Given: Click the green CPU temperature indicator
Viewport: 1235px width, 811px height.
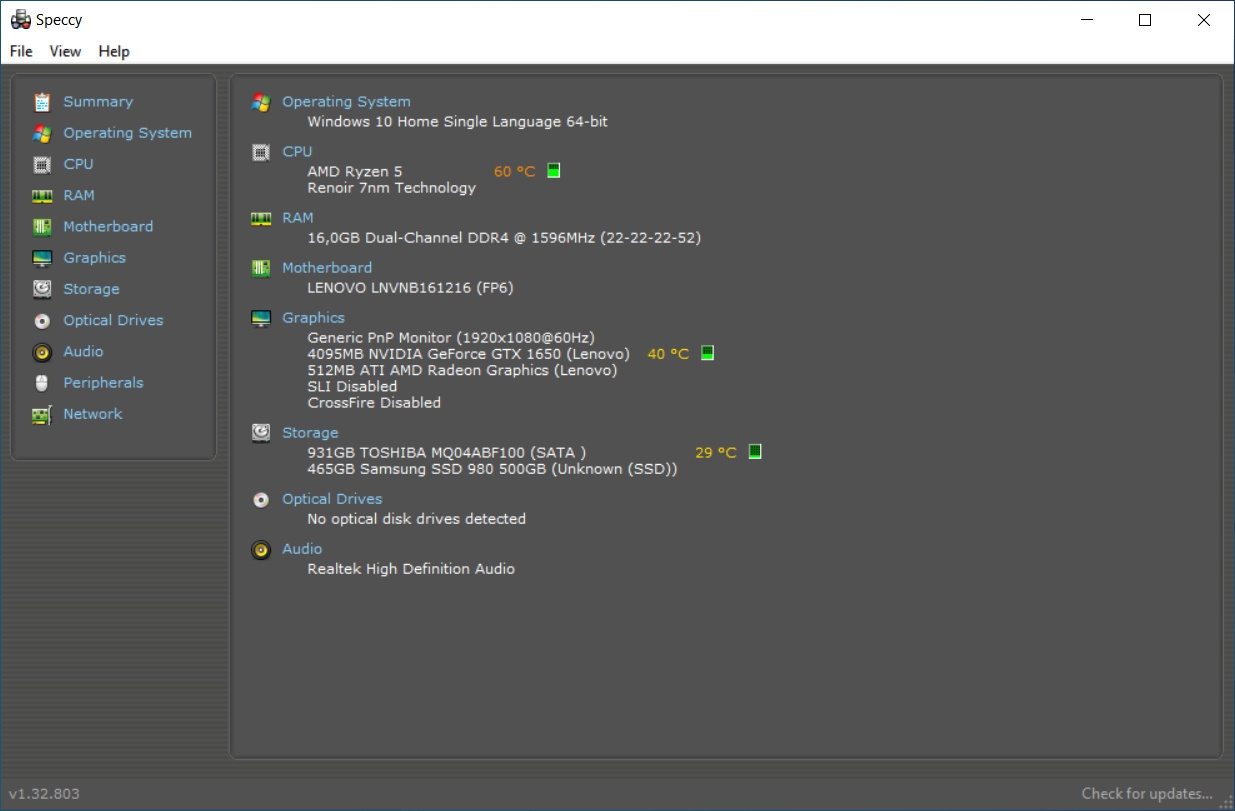Looking at the screenshot, I should click(x=554, y=171).
